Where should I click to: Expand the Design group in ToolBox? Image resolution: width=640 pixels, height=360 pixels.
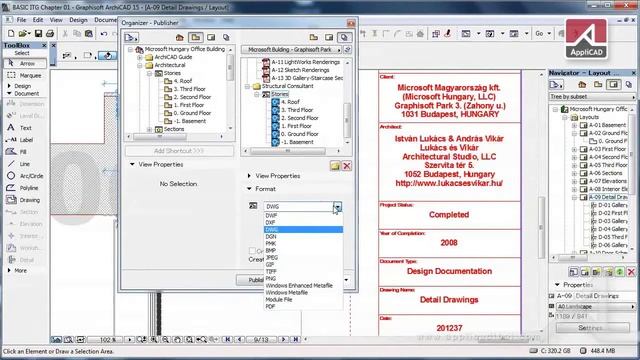[x=9, y=86]
